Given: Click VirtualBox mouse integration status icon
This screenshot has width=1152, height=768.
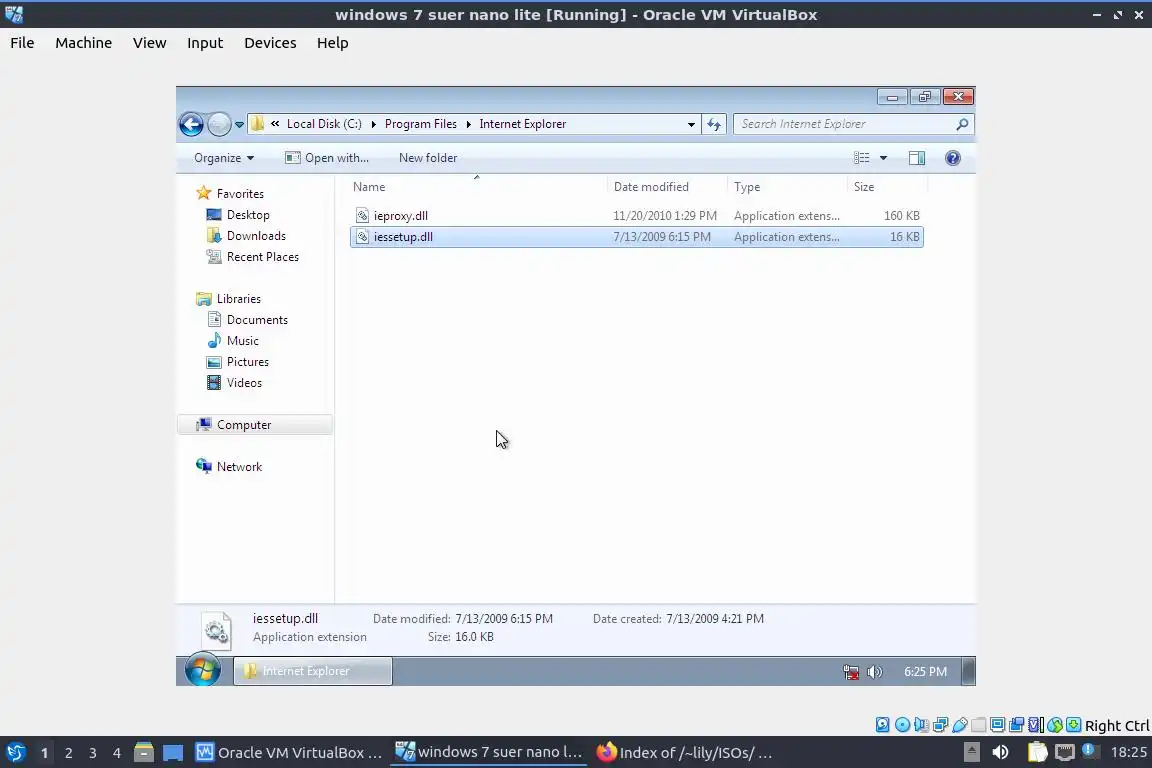Looking at the screenshot, I should (x=1055, y=725).
